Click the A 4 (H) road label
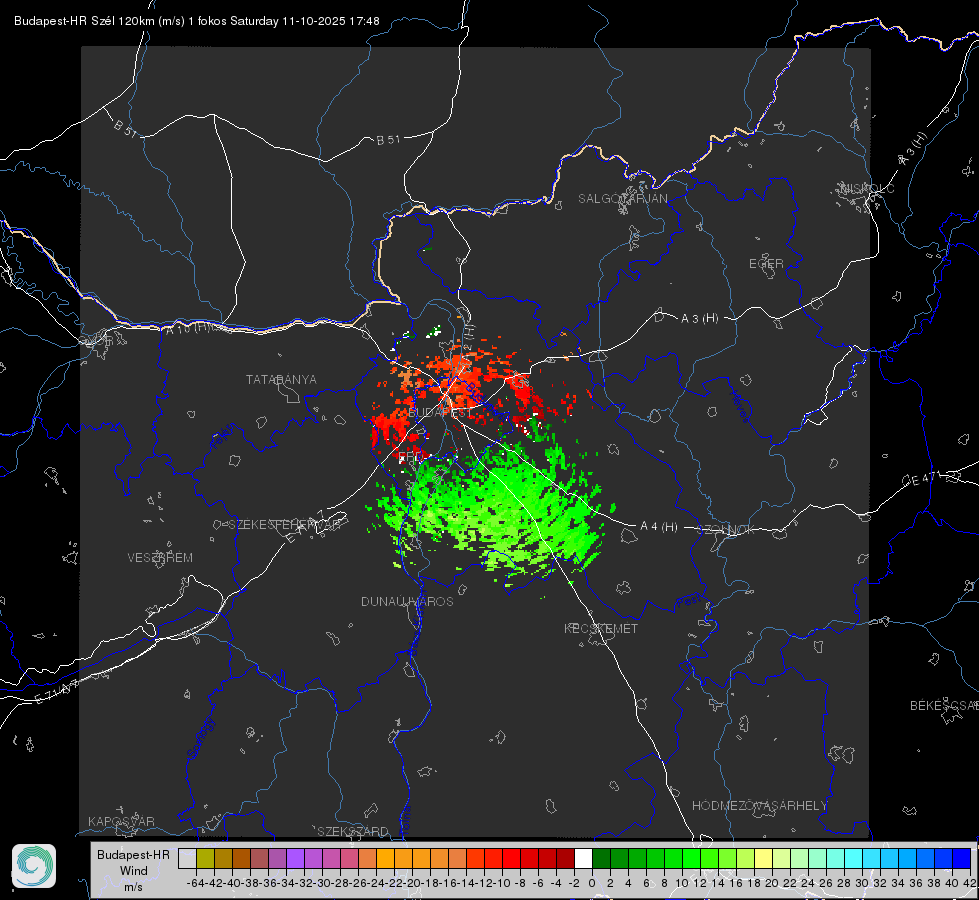The height and width of the screenshot is (900, 979). pos(659,527)
